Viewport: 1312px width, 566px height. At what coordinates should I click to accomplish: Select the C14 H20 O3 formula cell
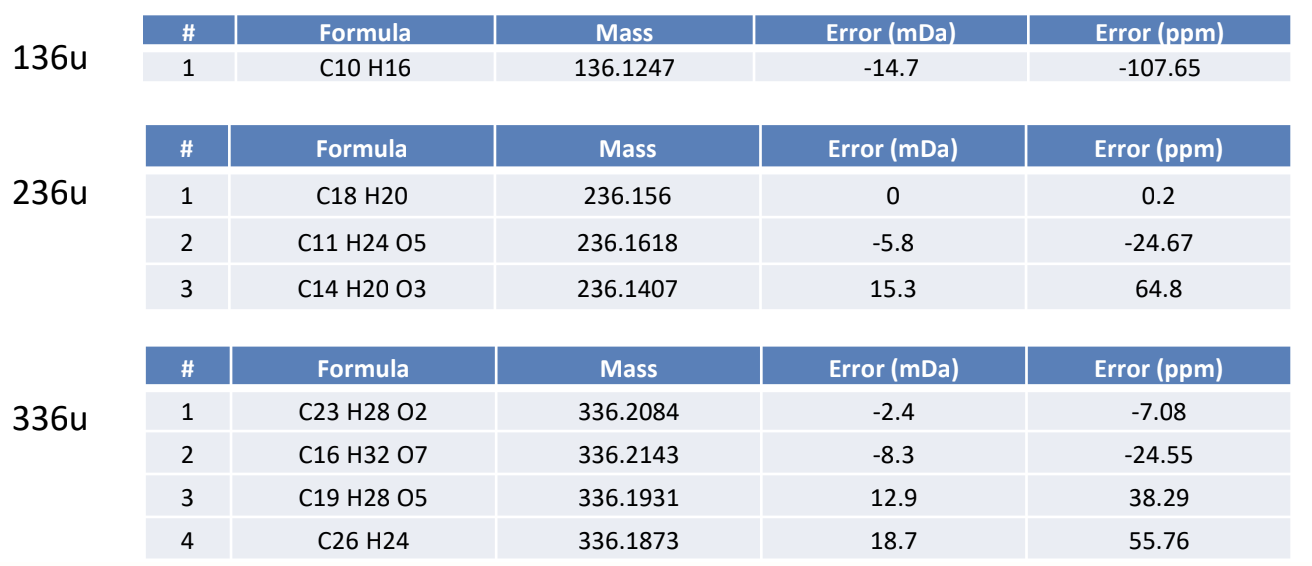click(x=362, y=289)
